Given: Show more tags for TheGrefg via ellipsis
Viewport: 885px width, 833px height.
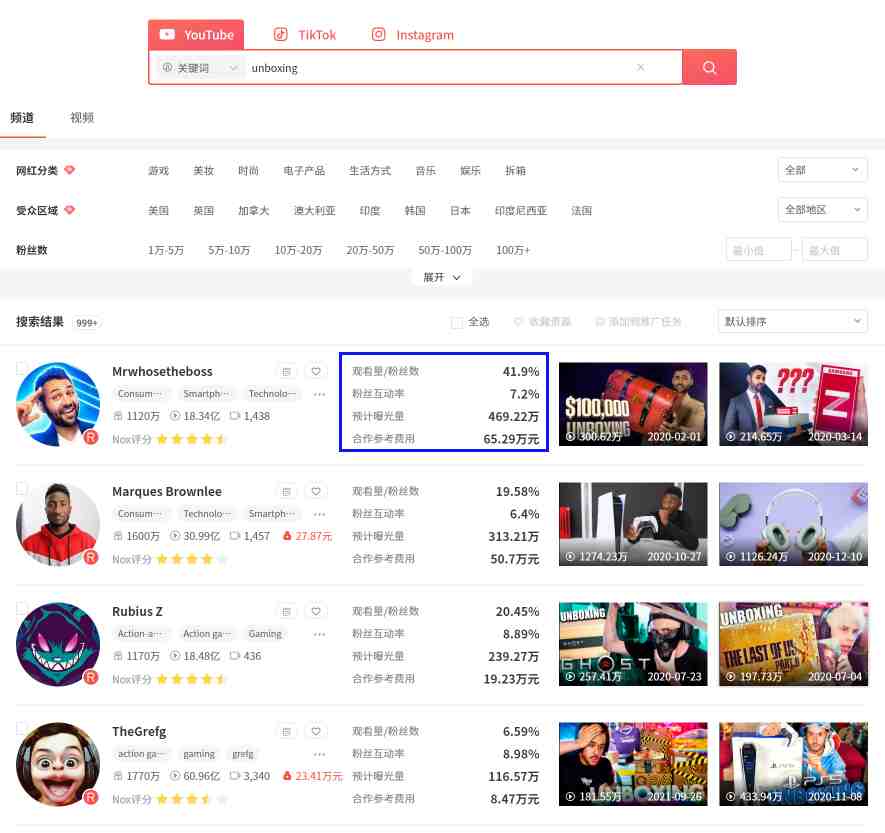Looking at the screenshot, I should [319, 754].
